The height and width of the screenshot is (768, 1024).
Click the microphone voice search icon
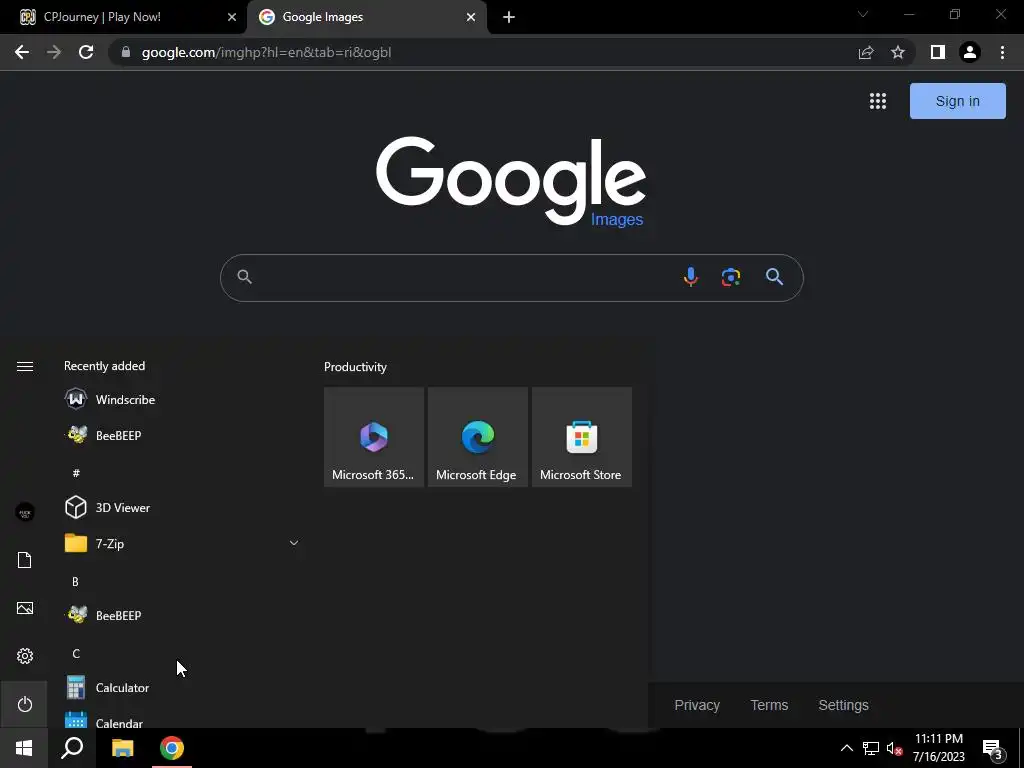pos(690,277)
